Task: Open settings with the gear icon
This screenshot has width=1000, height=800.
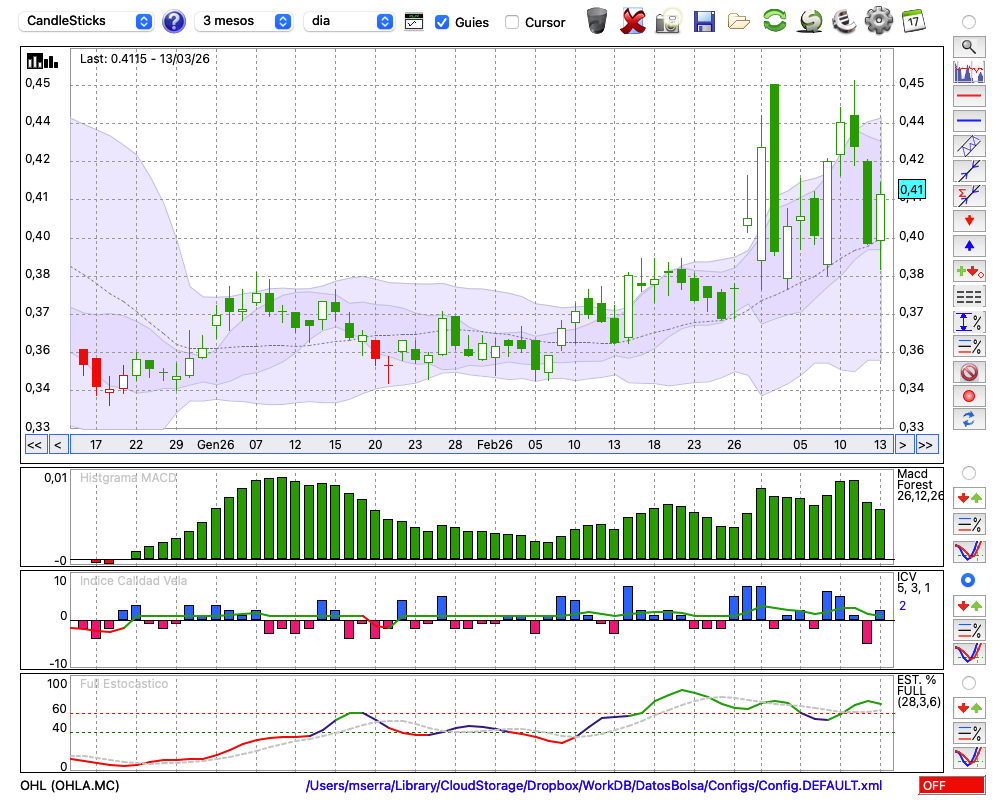Action: (877, 20)
